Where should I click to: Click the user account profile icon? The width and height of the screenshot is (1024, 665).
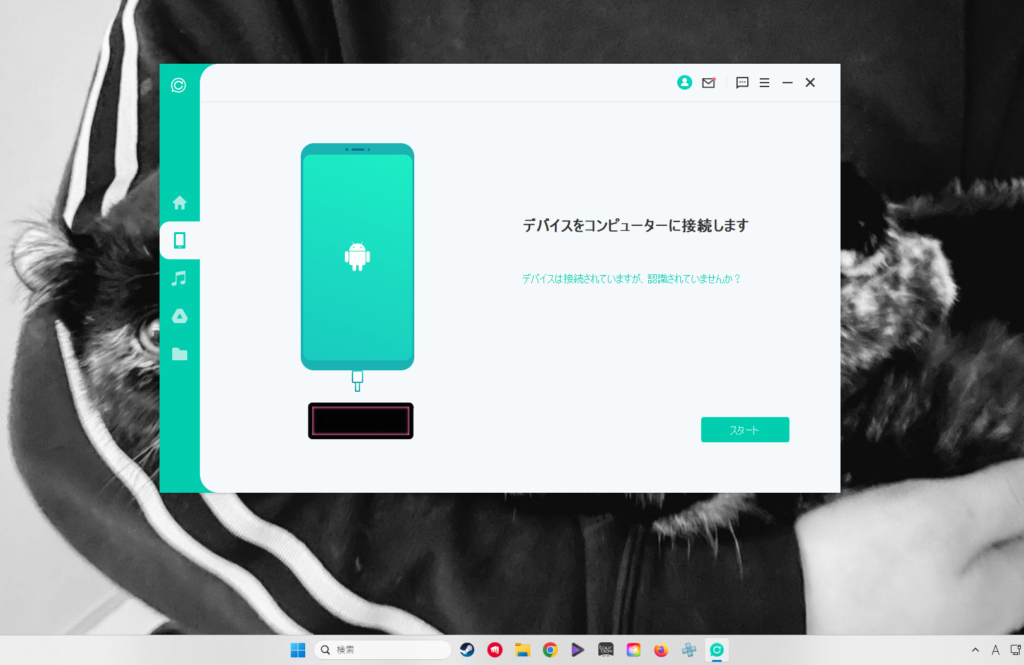click(684, 83)
